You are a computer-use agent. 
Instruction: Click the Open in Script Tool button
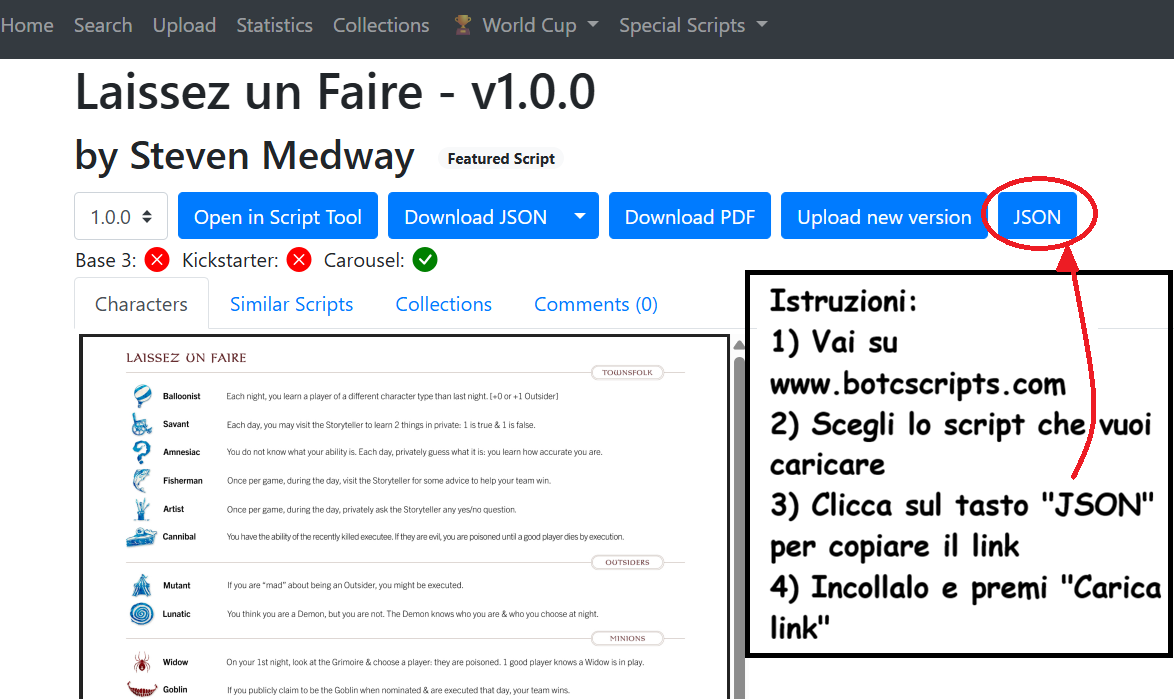[277, 216]
